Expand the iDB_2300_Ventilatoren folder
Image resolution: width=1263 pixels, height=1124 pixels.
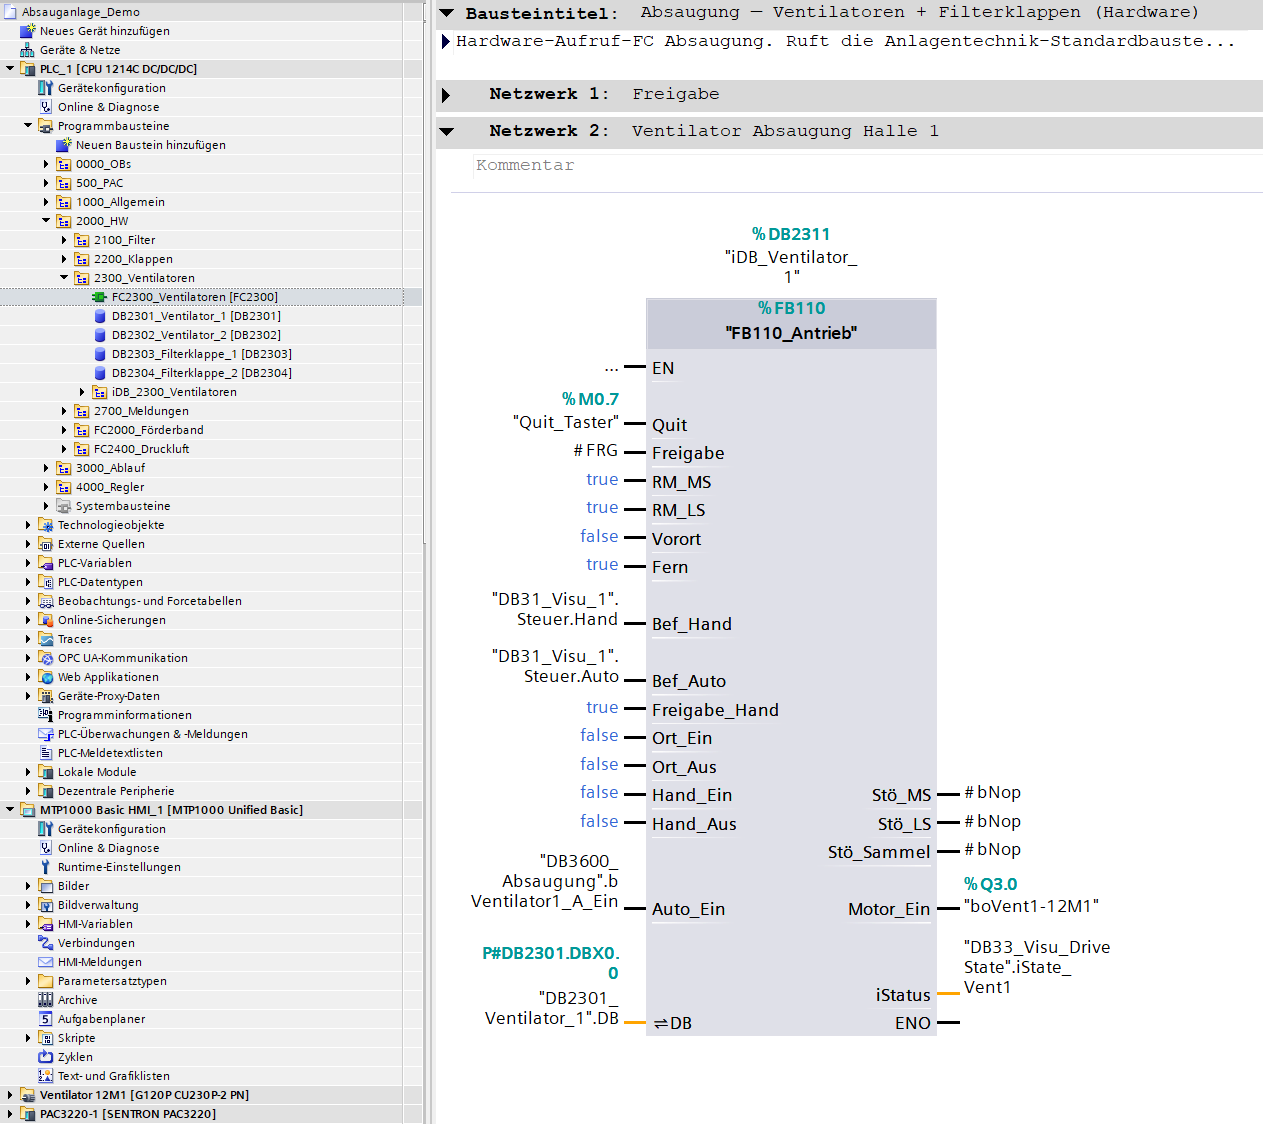coord(82,392)
